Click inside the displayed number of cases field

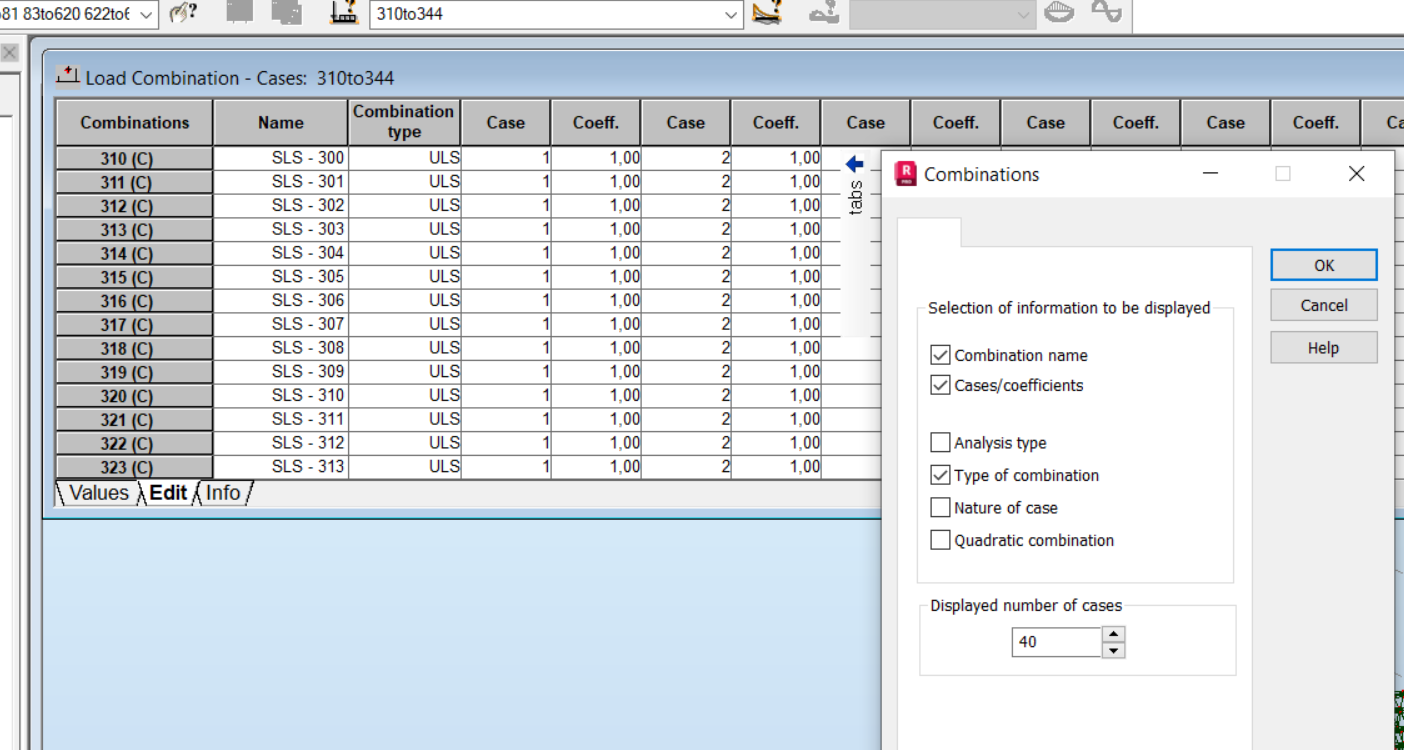1055,642
